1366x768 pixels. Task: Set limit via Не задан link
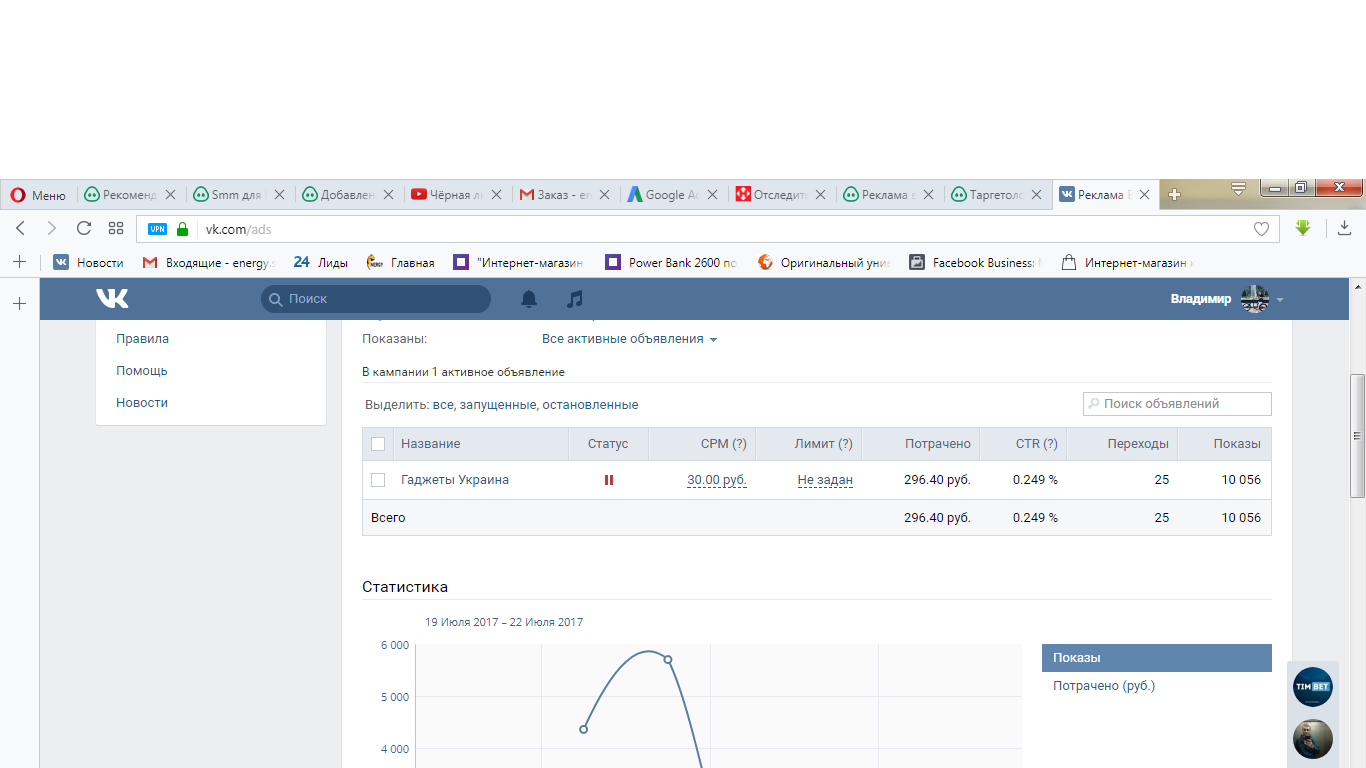pyautogui.click(x=825, y=480)
